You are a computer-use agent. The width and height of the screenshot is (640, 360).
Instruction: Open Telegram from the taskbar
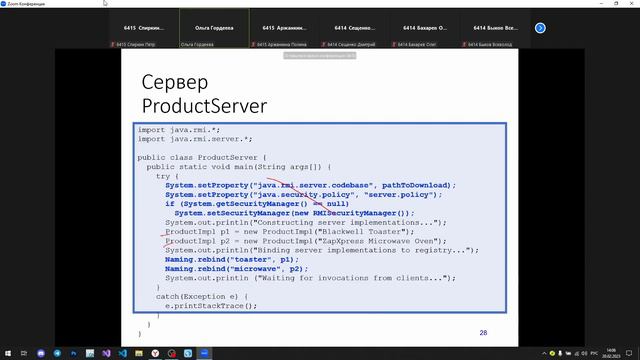coord(57,353)
